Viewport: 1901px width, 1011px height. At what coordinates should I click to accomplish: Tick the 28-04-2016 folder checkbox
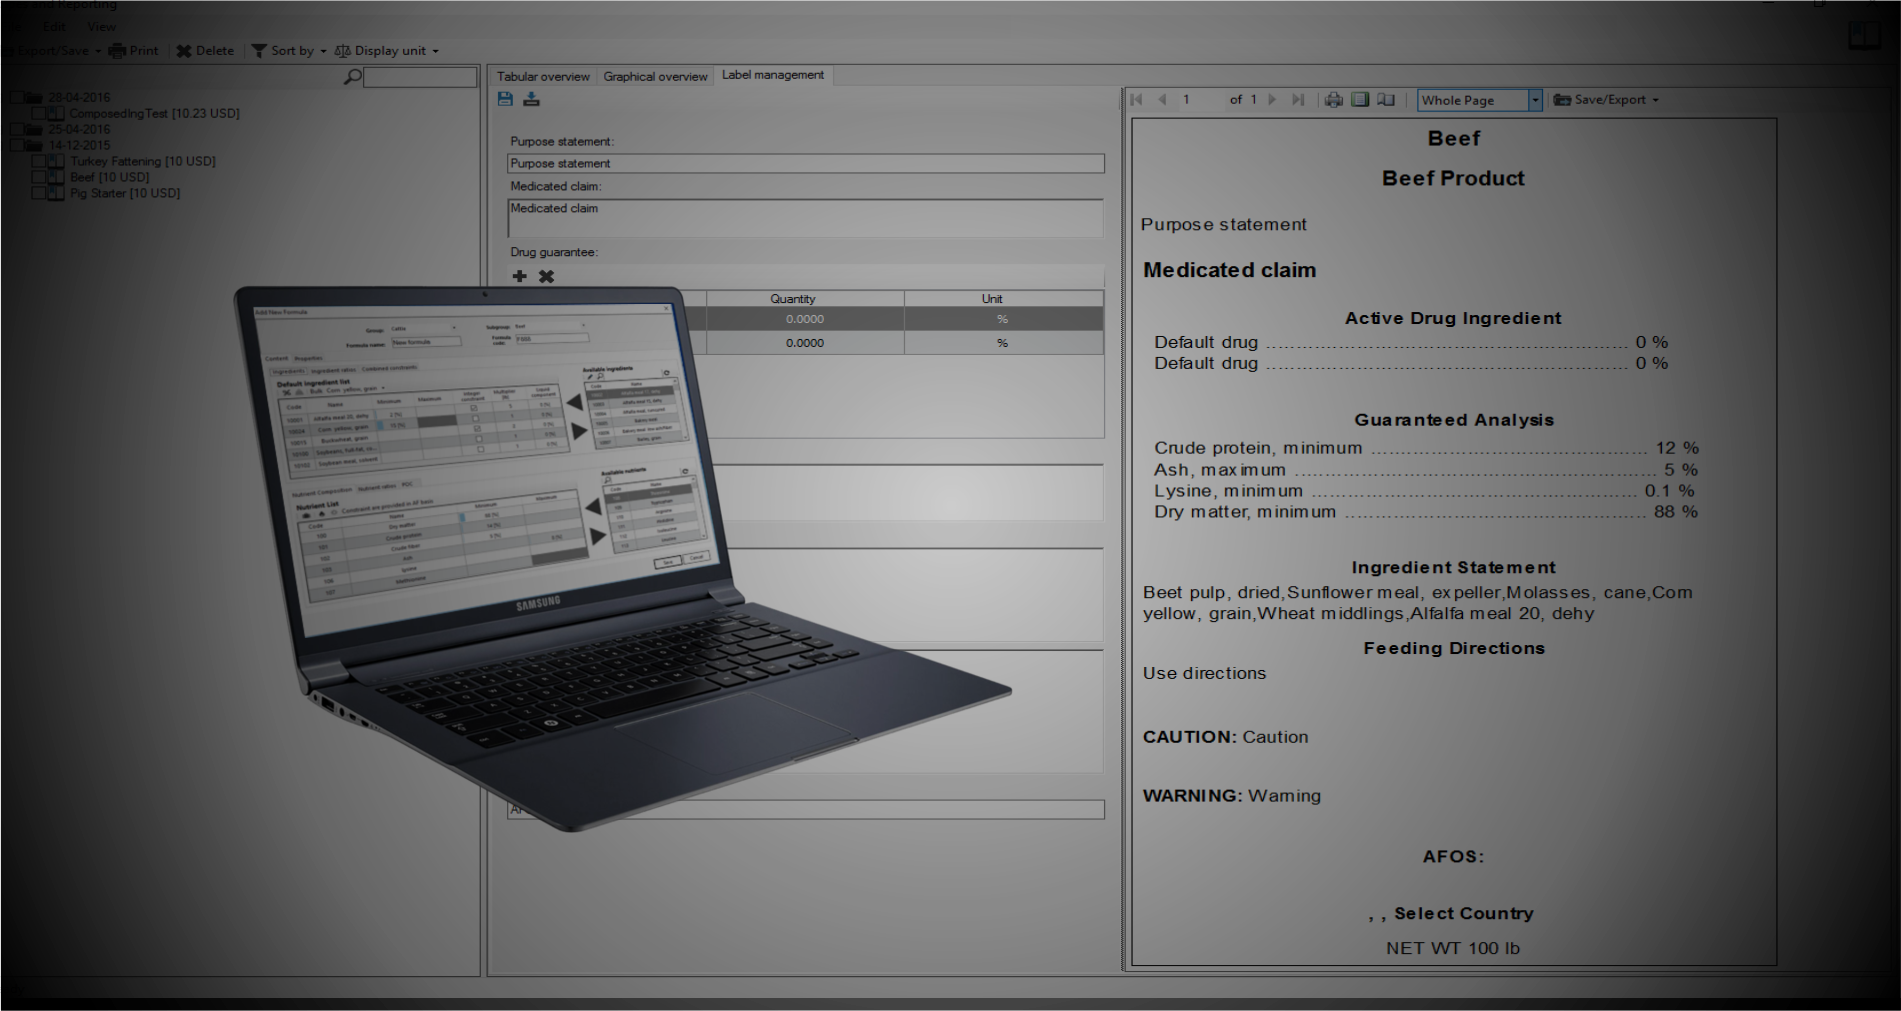[16, 98]
